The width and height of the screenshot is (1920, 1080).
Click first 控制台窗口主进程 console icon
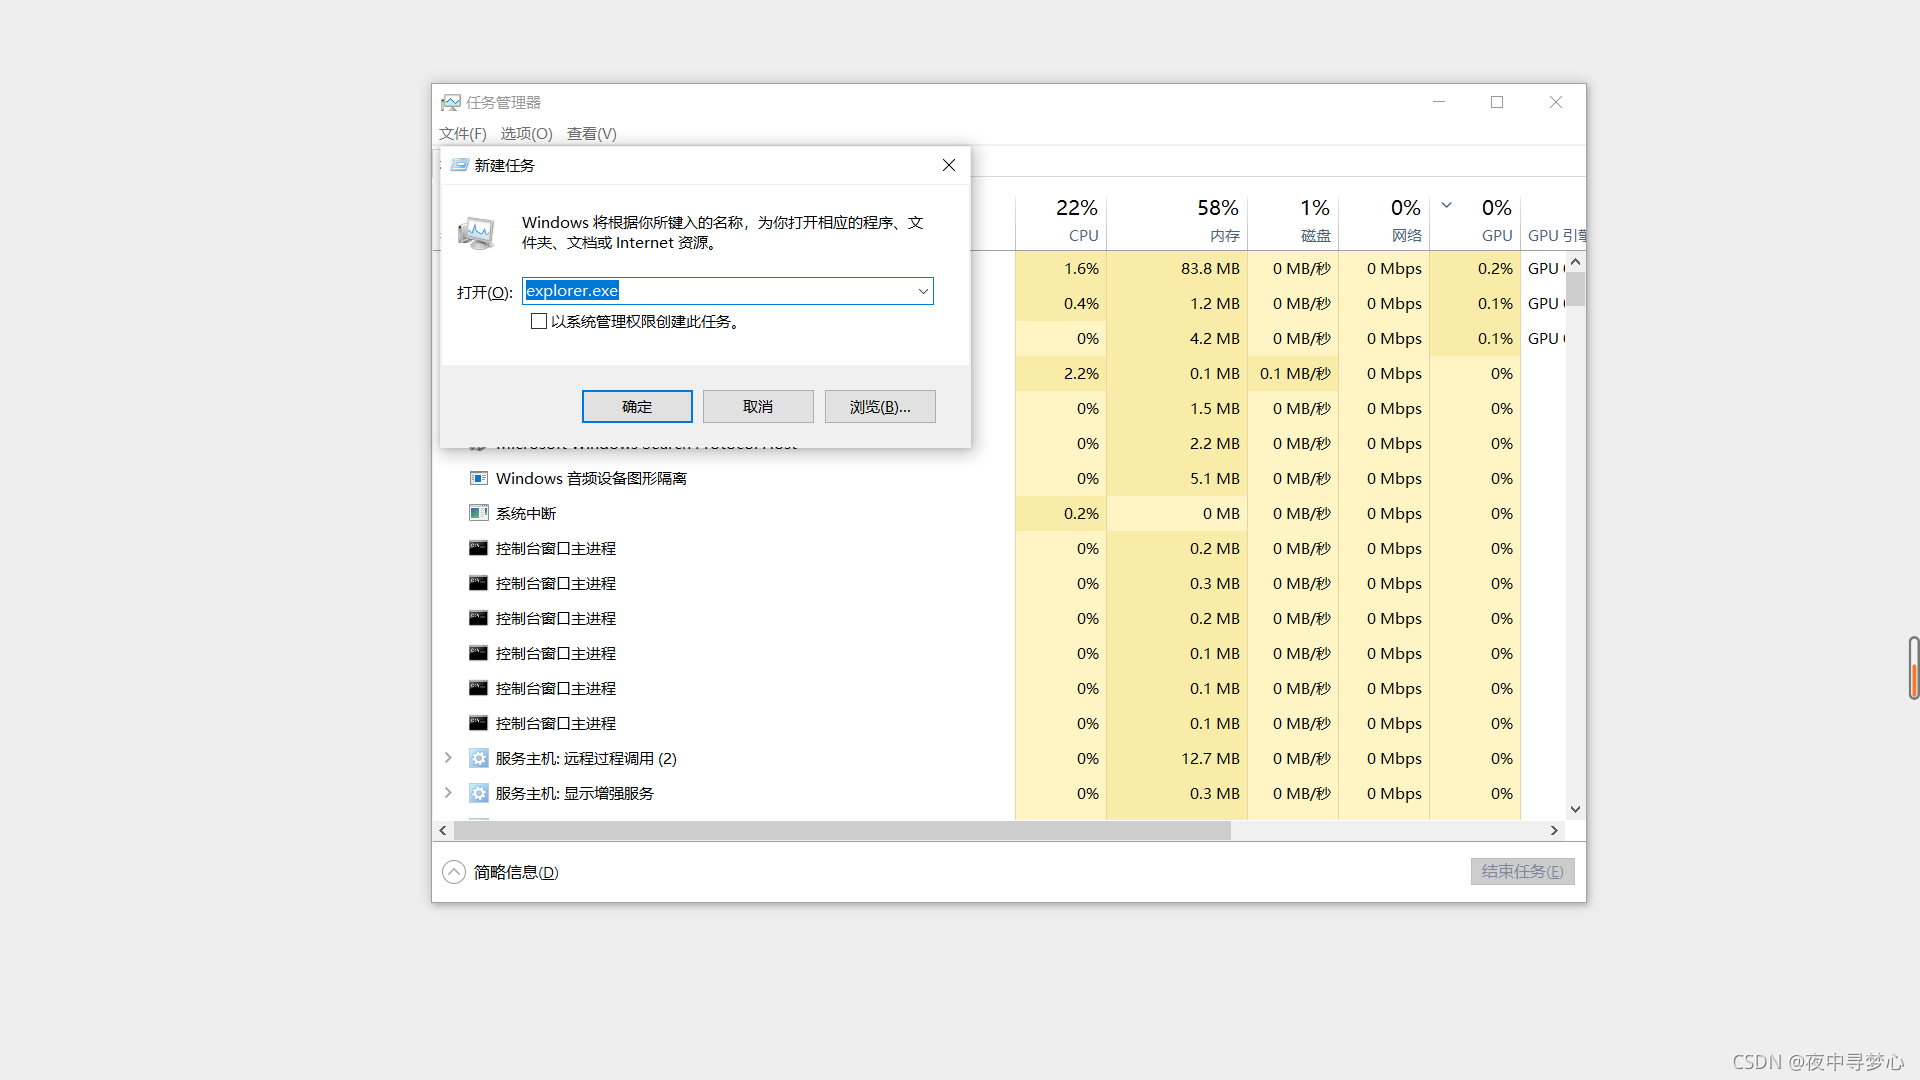coord(479,549)
